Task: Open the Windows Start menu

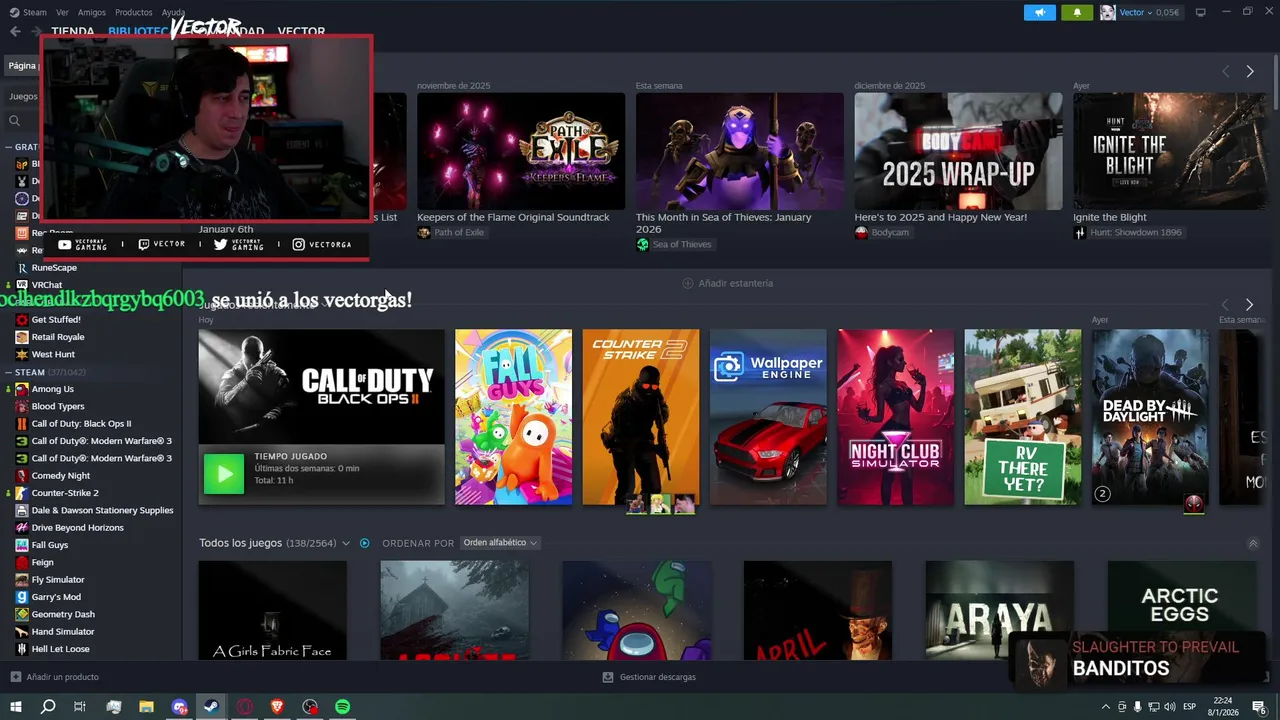Action: tap(16, 707)
